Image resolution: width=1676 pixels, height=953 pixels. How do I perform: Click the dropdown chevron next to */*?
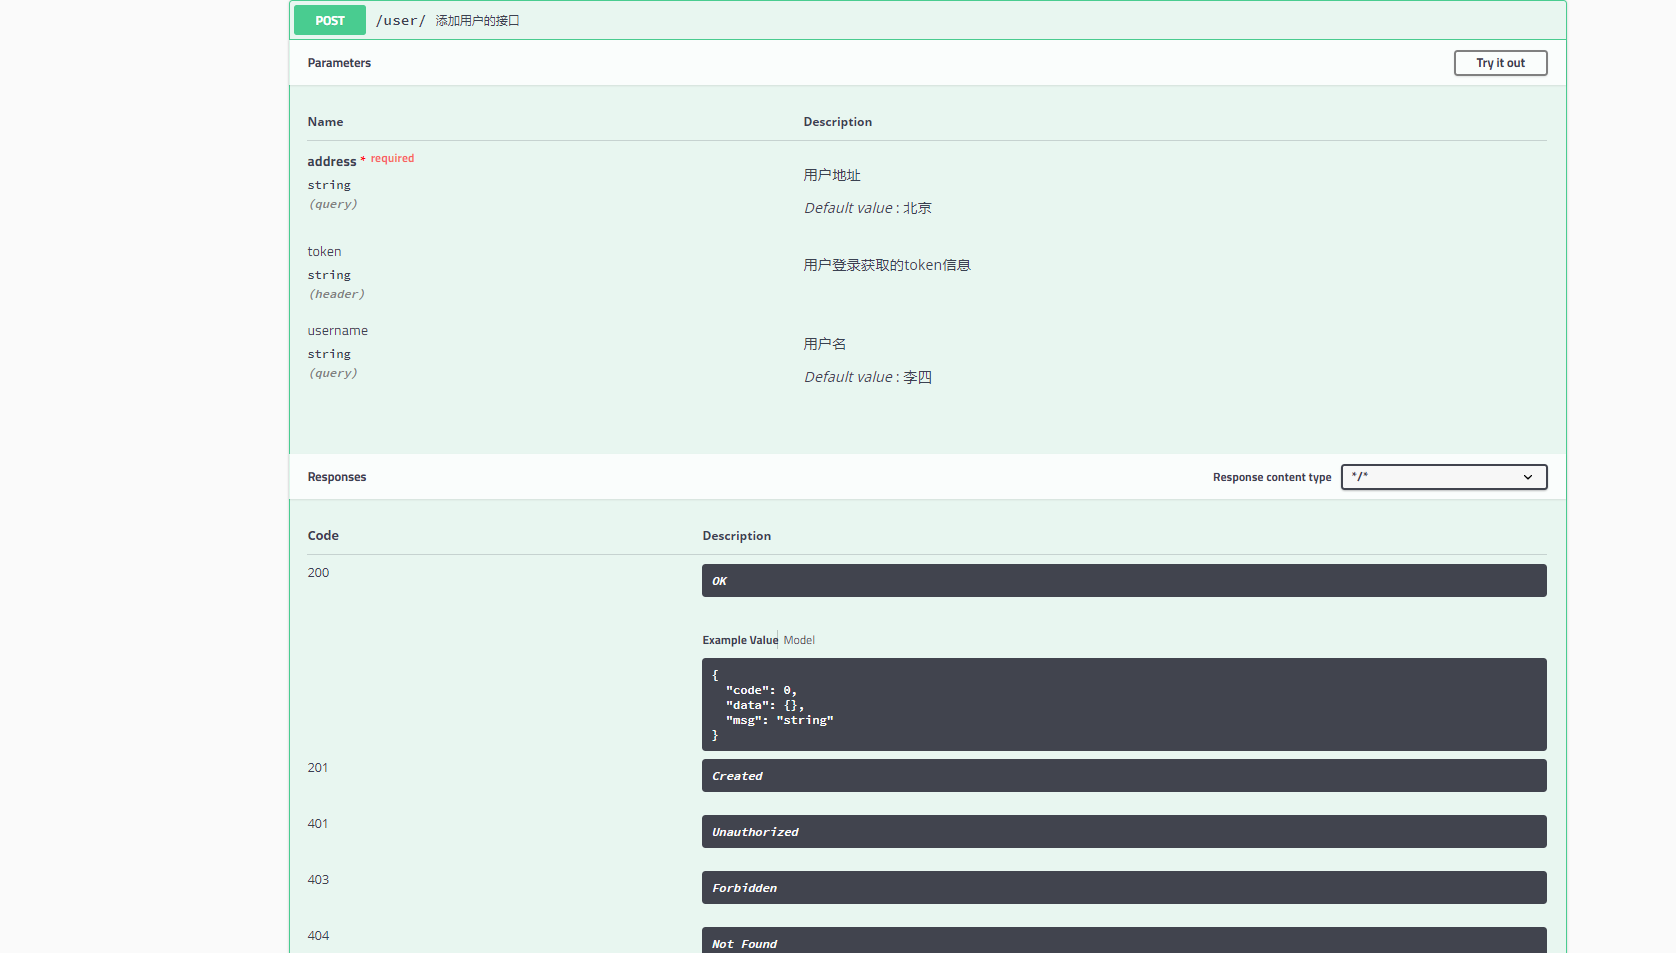[x=1528, y=477]
